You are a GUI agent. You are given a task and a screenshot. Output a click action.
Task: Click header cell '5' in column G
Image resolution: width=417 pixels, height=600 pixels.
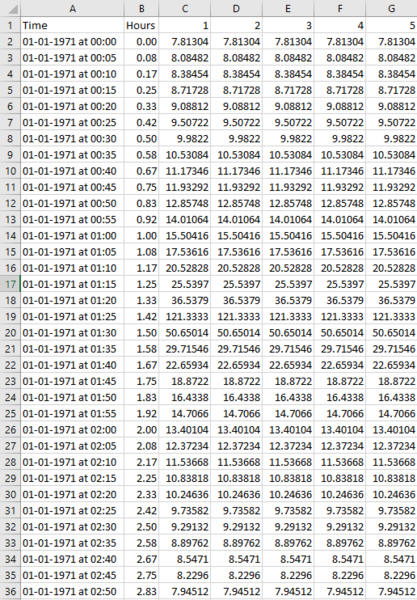[x=391, y=25]
